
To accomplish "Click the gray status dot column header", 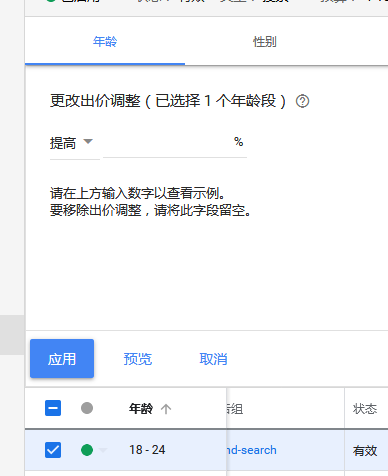I will tap(87, 408).
